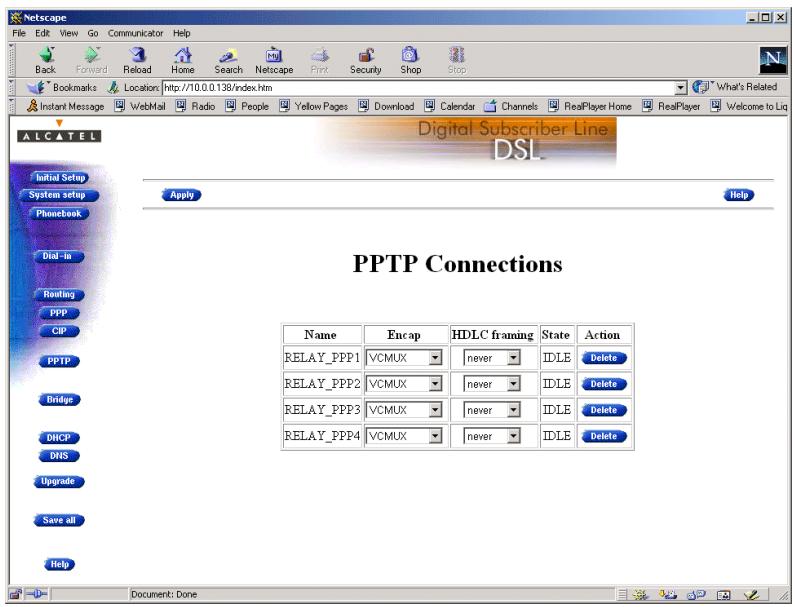Open the Instant Message shortcut
The height and width of the screenshot is (607, 795).
(x=65, y=106)
